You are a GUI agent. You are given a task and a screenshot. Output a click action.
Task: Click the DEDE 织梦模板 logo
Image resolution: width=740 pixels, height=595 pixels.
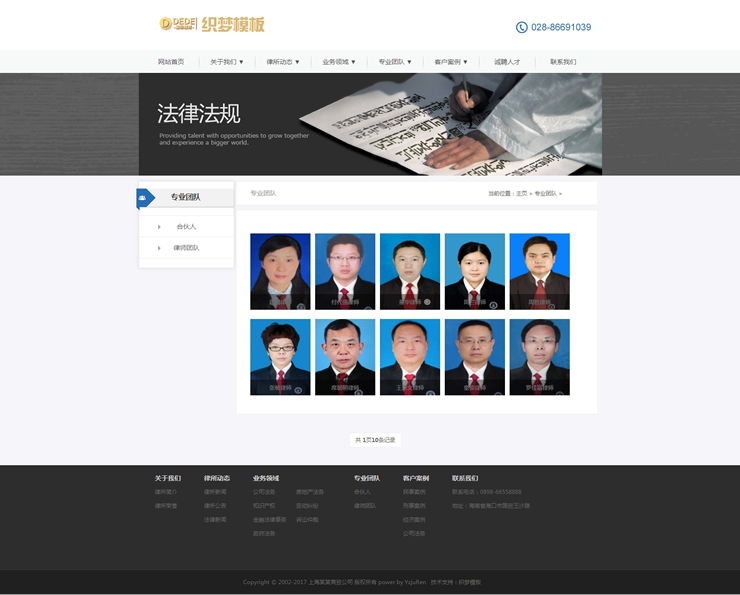pyautogui.click(x=212, y=24)
